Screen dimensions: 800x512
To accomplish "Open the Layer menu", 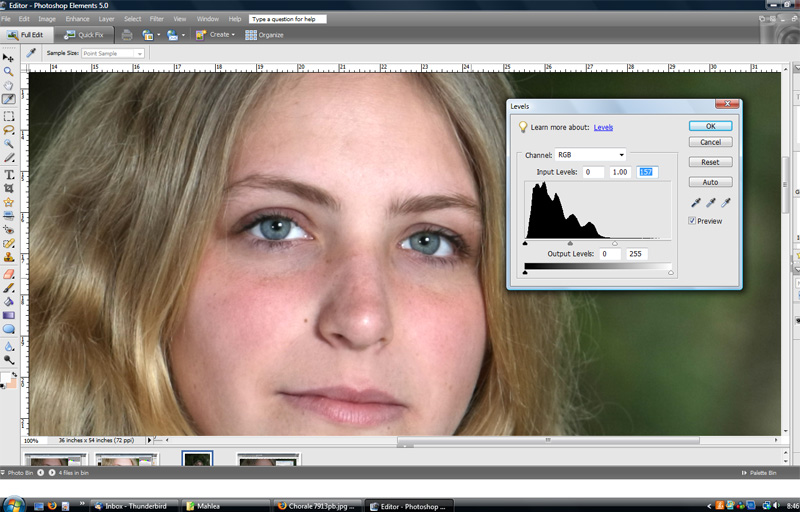I will click(106, 19).
